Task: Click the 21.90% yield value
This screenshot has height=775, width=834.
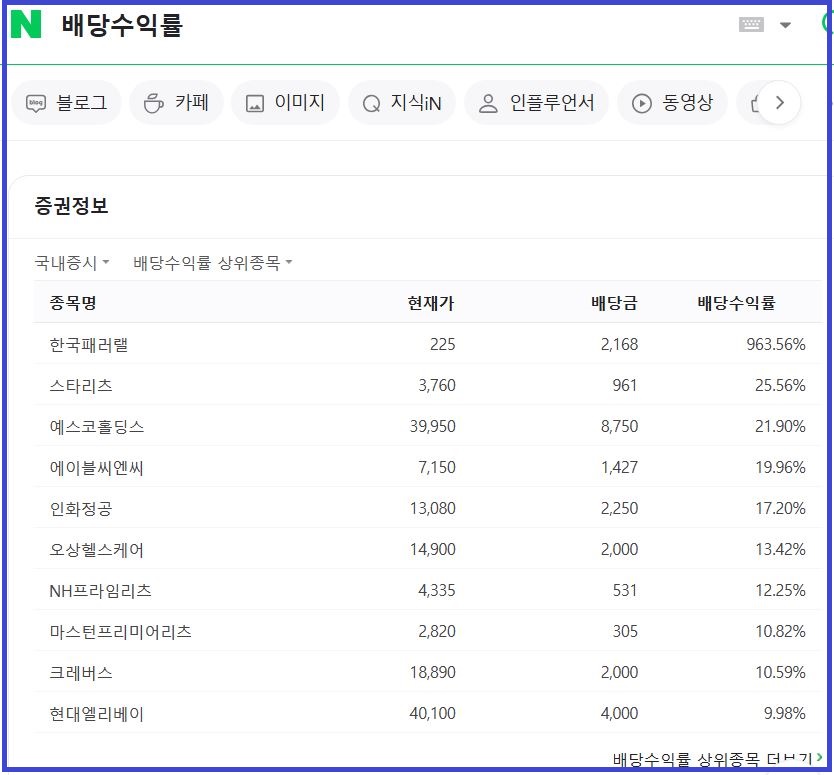Action: pos(780,426)
